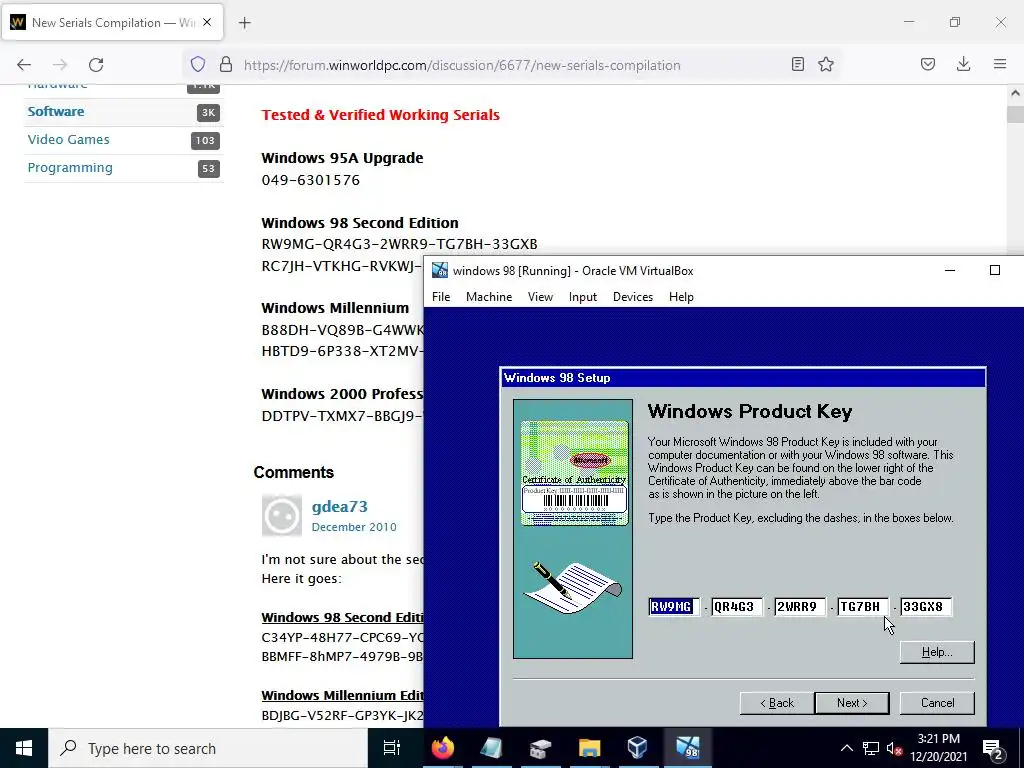Reload the forum page
Screen dimensions: 1024x768
pos(96,64)
